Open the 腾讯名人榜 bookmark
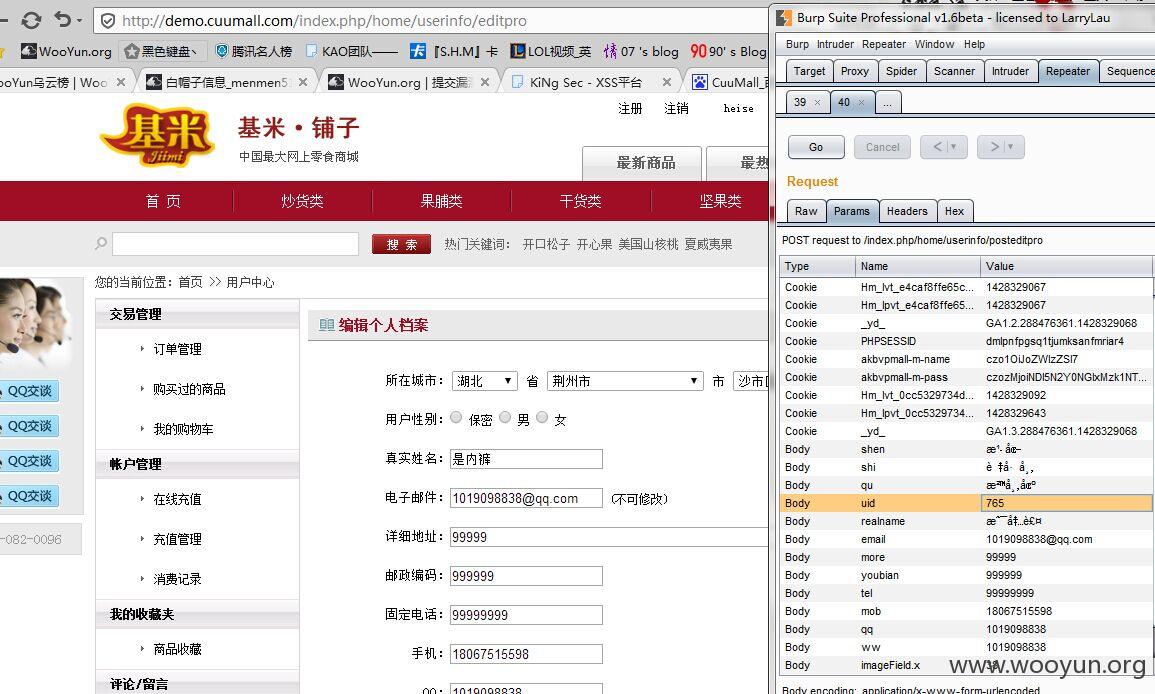Image resolution: width=1155 pixels, height=694 pixels. click(253, 51)
